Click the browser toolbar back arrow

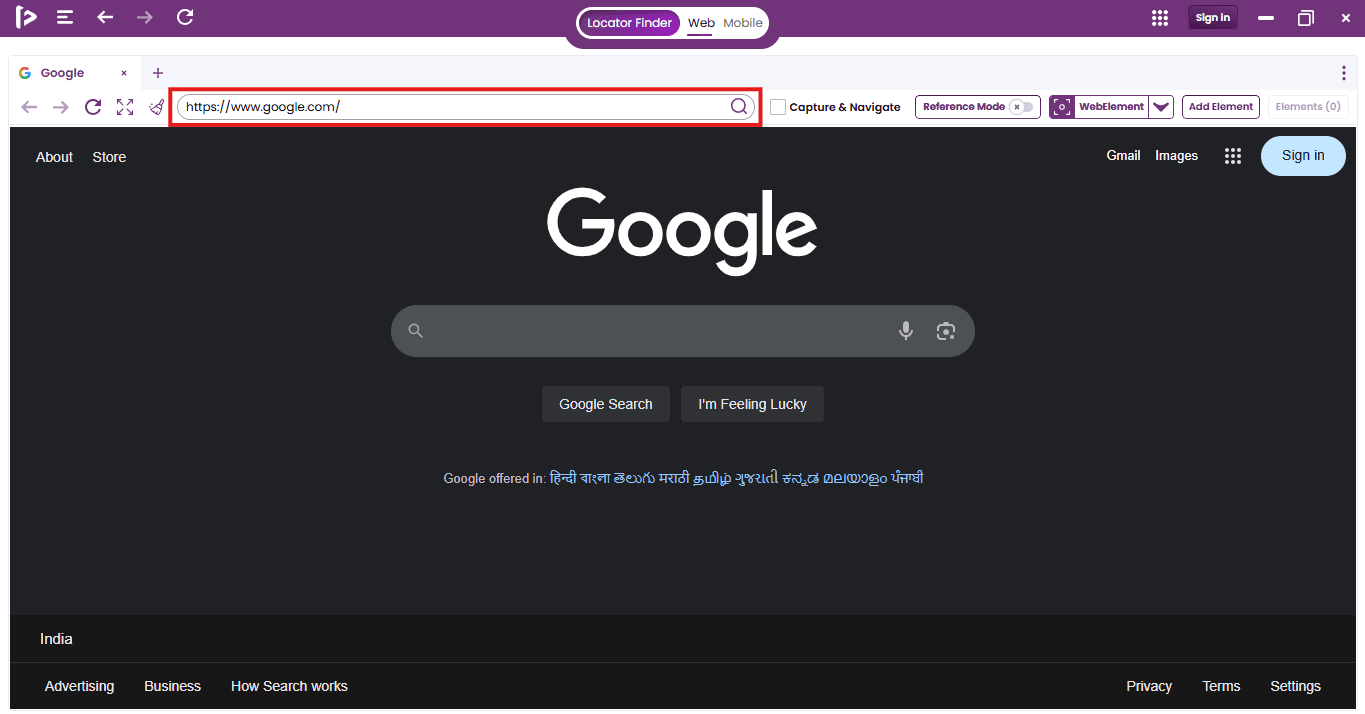tap(29, 107)
